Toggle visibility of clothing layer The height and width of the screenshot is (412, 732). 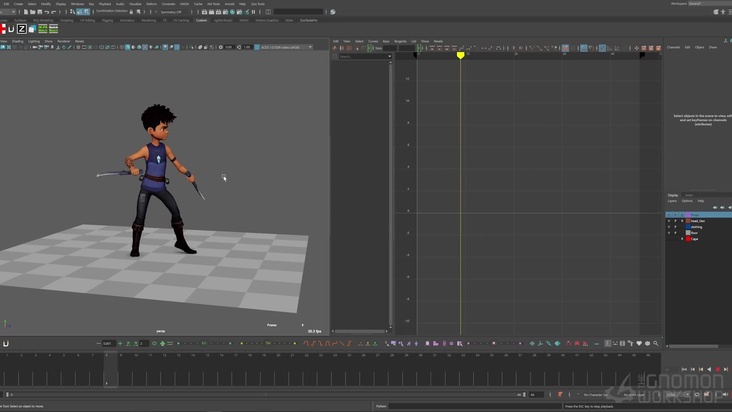click(x=669, y=226)
